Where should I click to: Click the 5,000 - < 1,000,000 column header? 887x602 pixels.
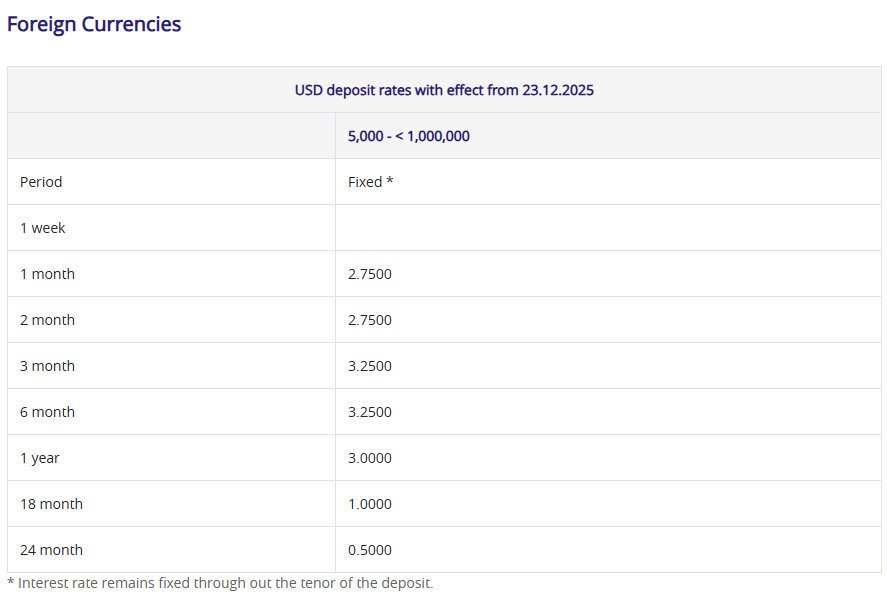(409, 136)
